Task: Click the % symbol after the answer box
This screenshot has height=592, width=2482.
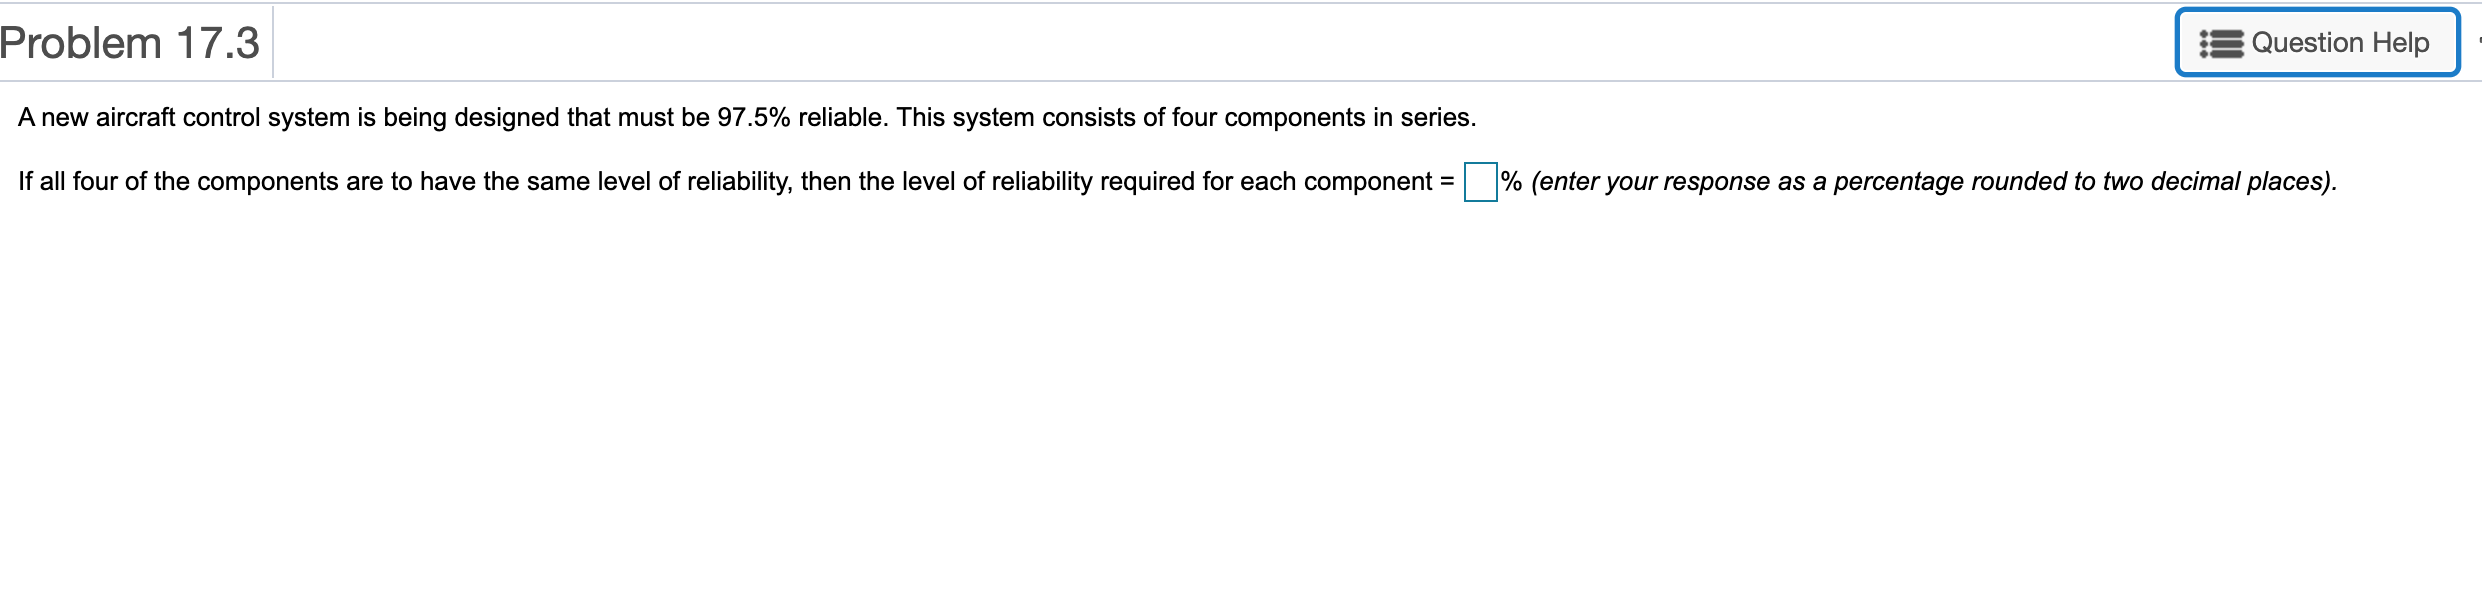Action: pos(1511,182)
